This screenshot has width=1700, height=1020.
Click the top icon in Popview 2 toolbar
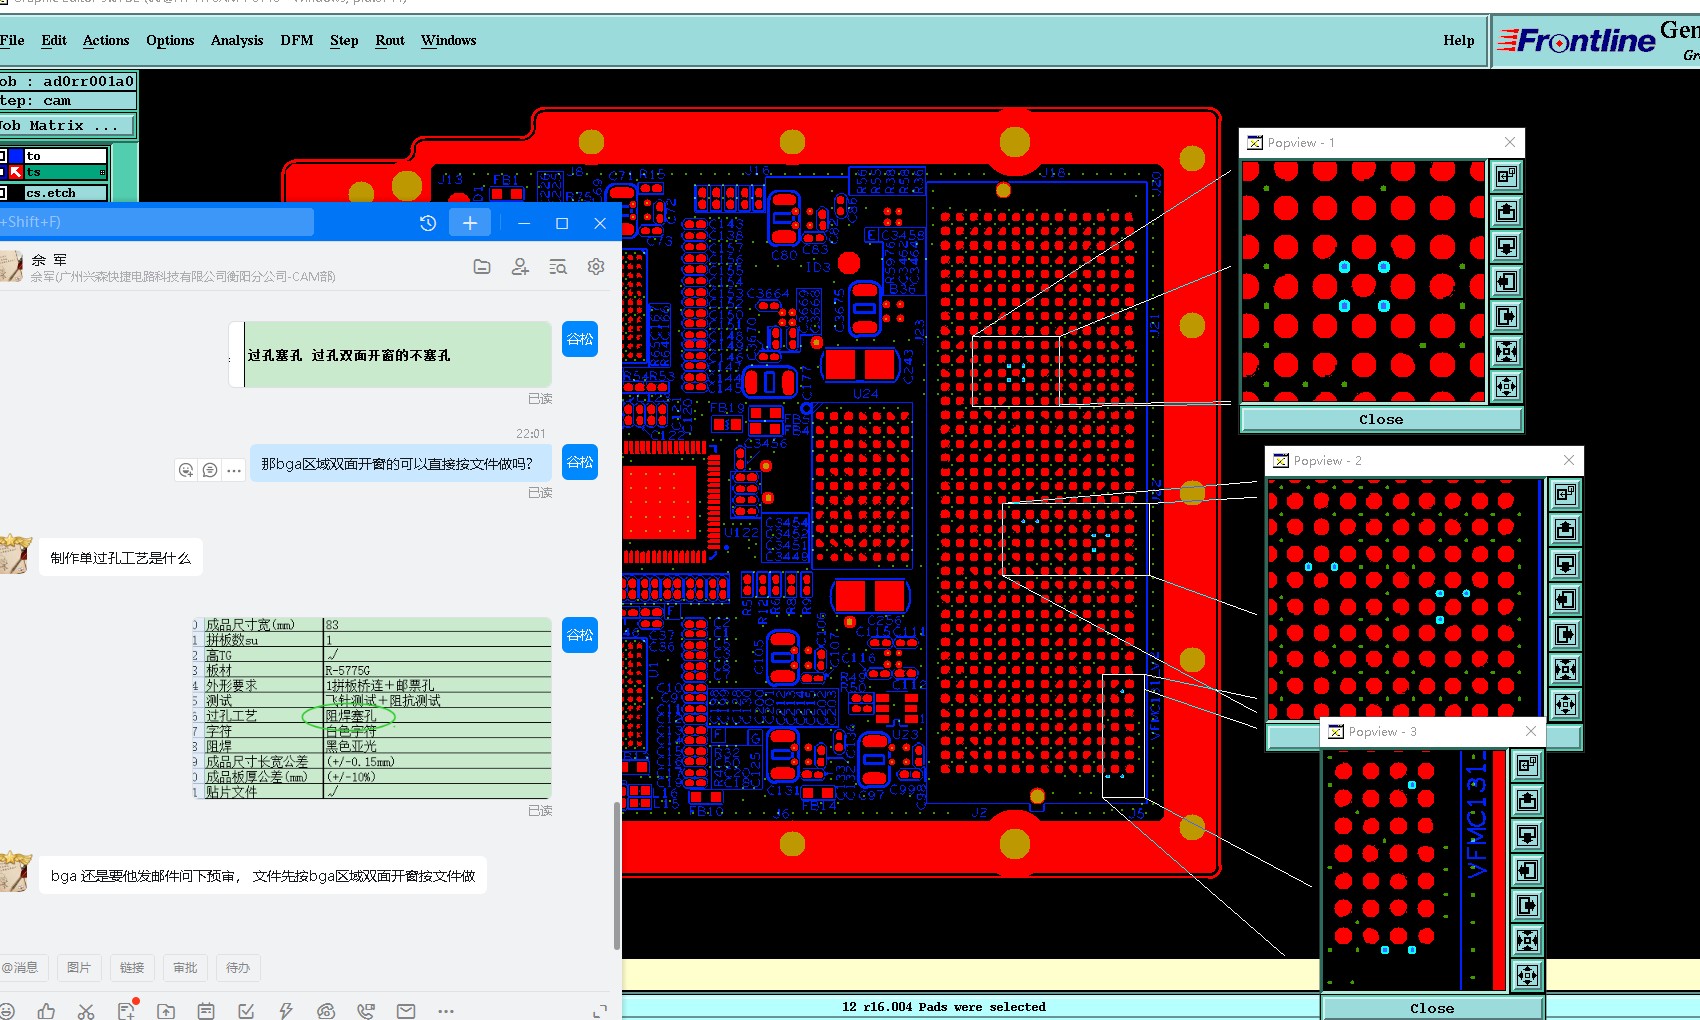1565,494
